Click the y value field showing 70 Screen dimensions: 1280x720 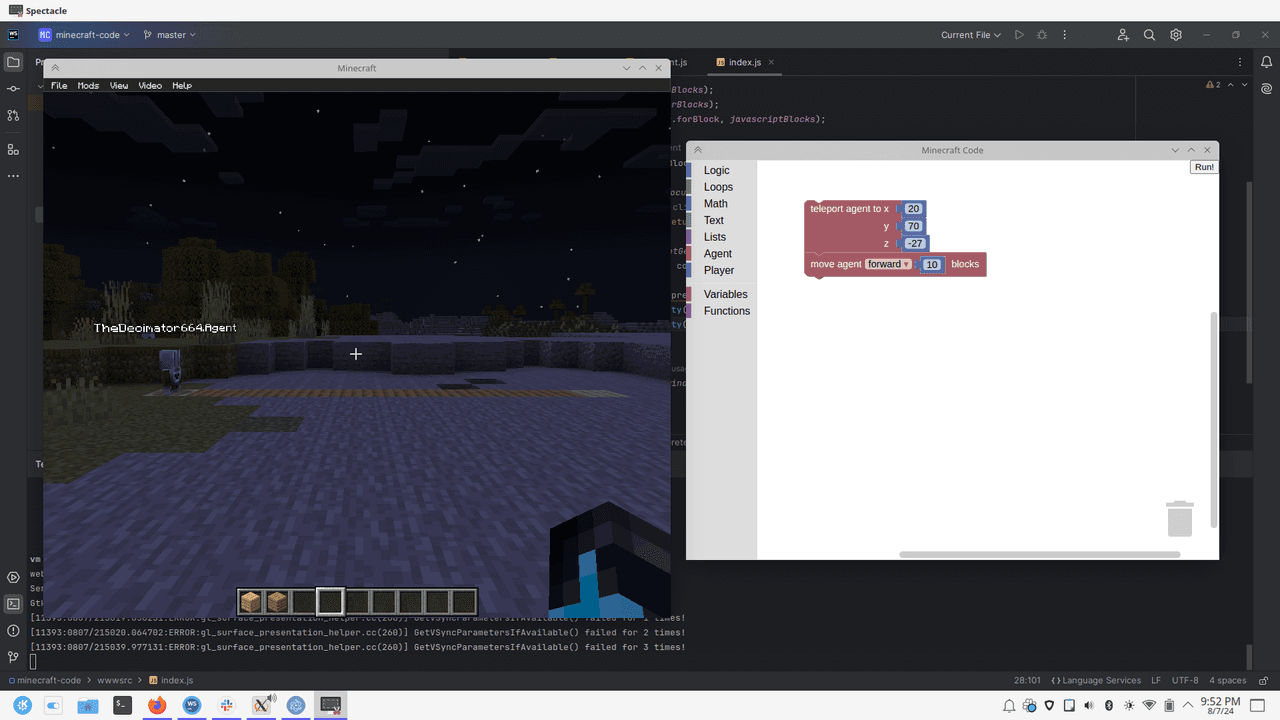coord(913,226)
